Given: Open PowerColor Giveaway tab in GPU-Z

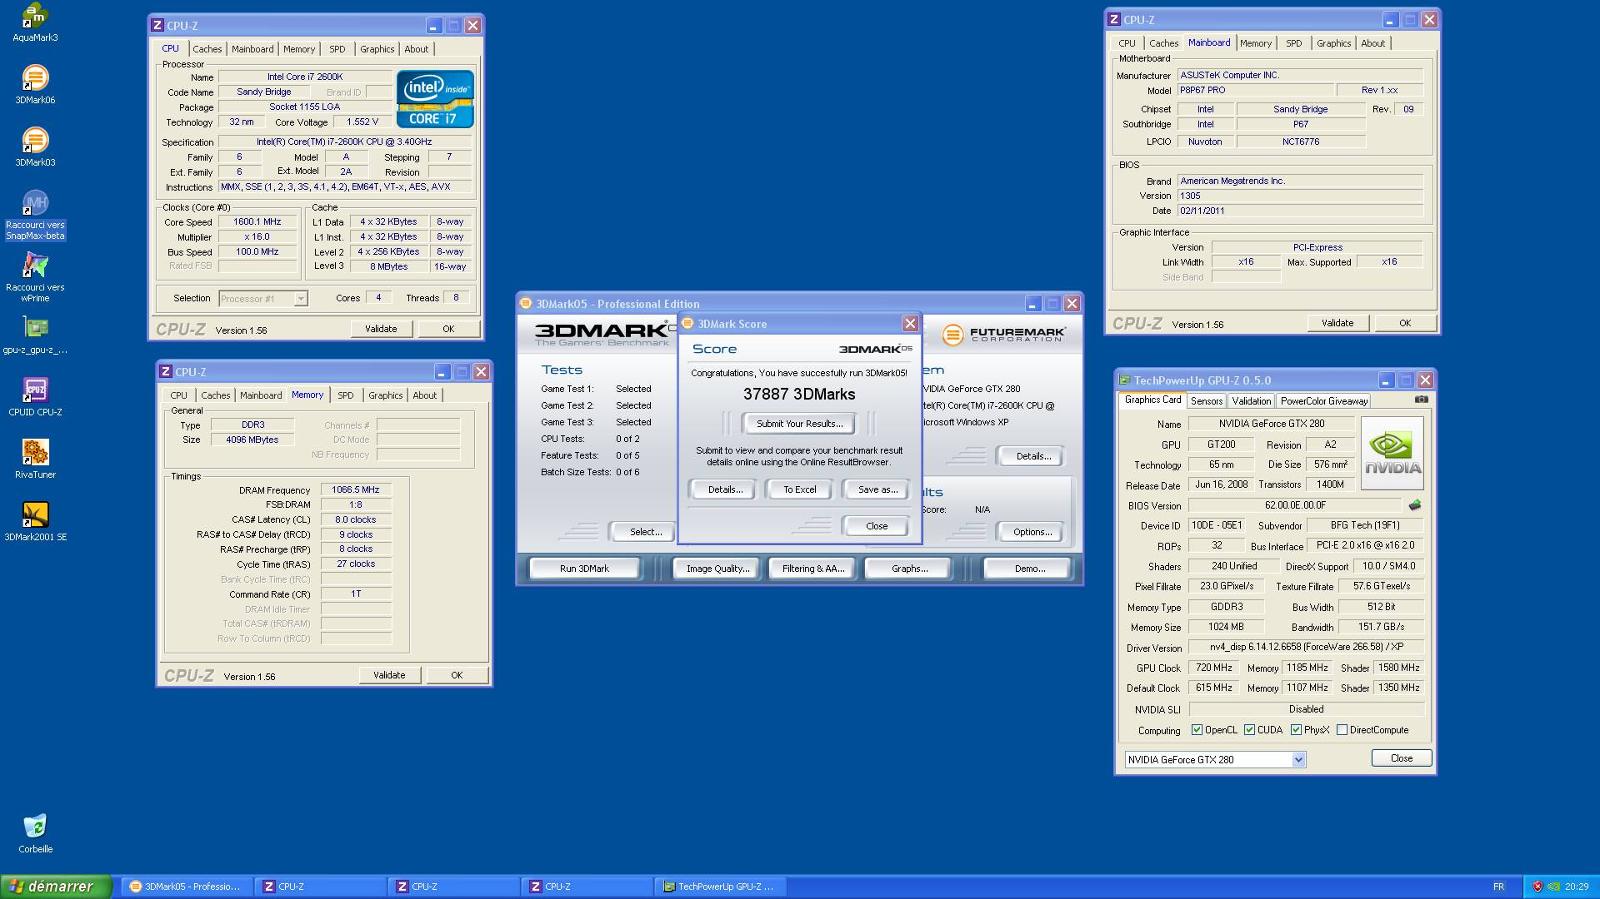Looking at the screenshot, I should pos(1323,401).
